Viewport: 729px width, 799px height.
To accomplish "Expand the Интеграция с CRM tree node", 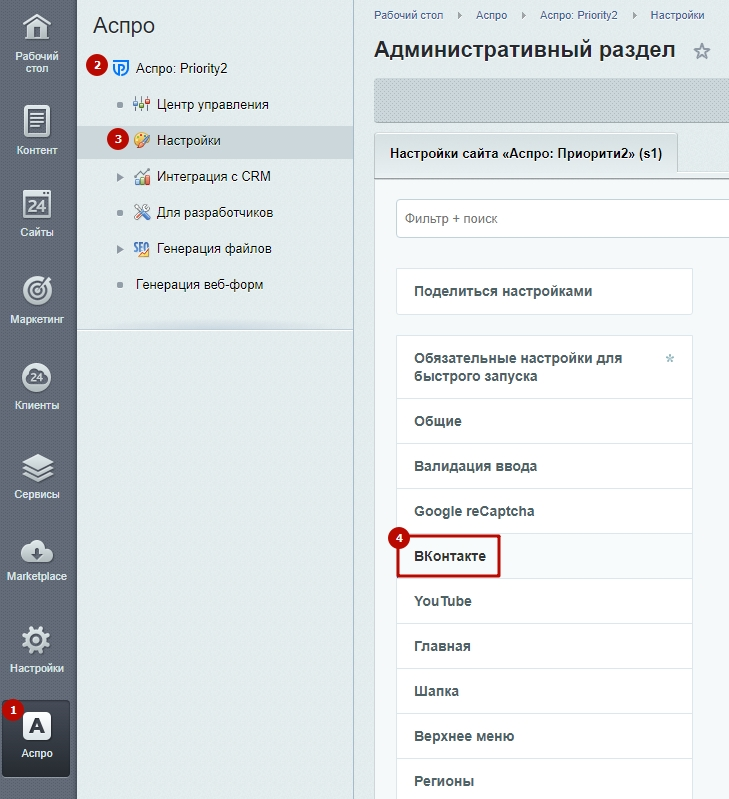I will pos(120,177).
